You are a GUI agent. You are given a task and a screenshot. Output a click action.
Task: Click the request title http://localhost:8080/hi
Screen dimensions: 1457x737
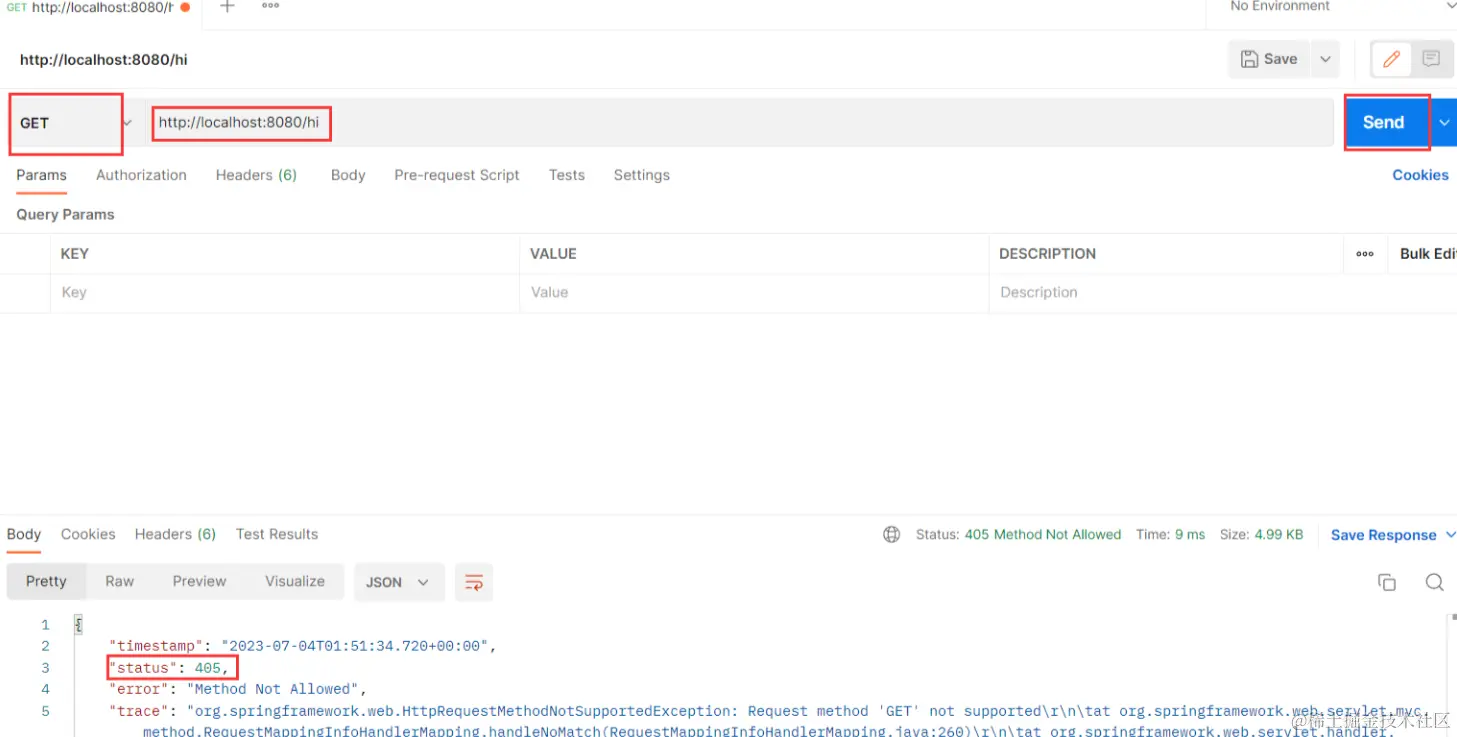pos(104,60)
